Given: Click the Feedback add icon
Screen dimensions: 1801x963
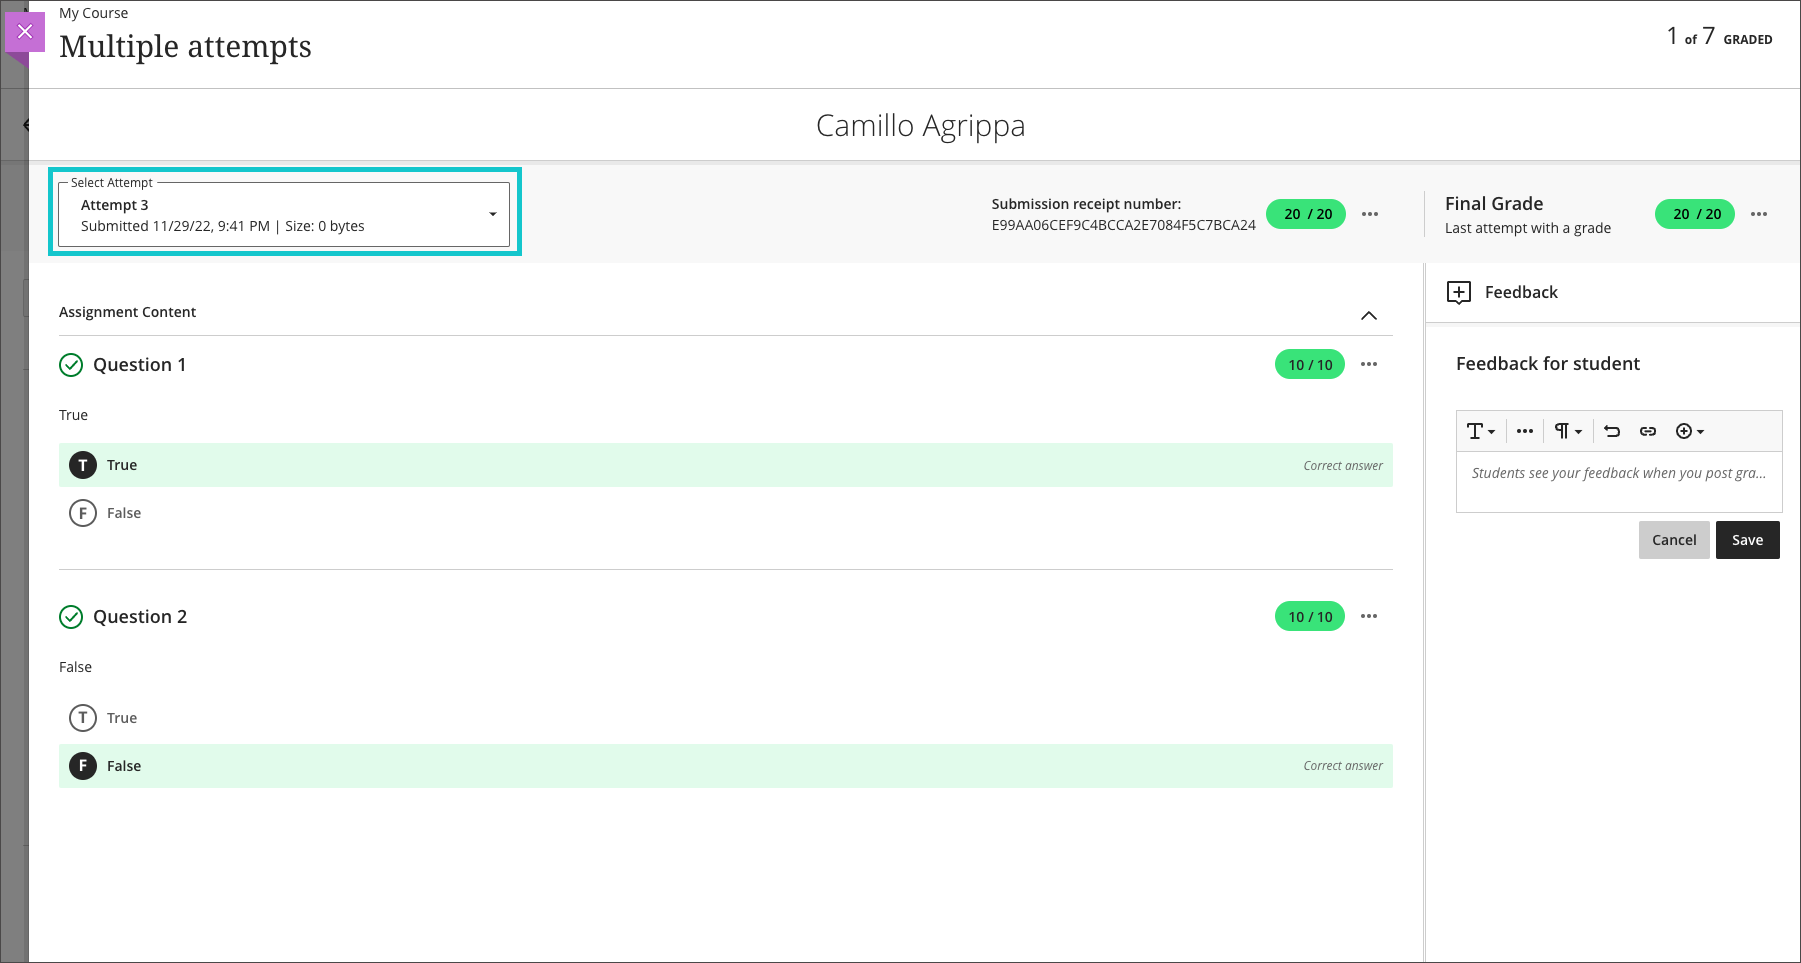Looking at the screenshot, I should (1459, 292).
